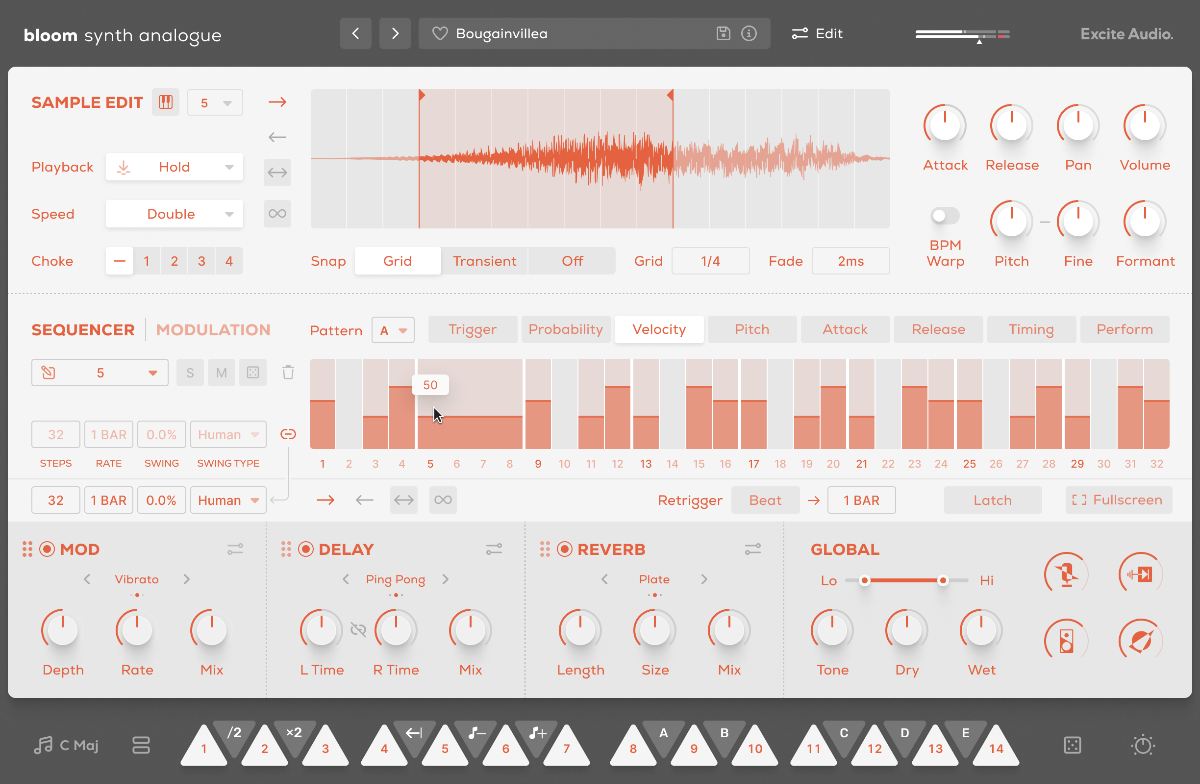Viewport: 1200px width, 784px height.
Task: Click the timer icon in the bottom bar
Action: coord(1143,745)
